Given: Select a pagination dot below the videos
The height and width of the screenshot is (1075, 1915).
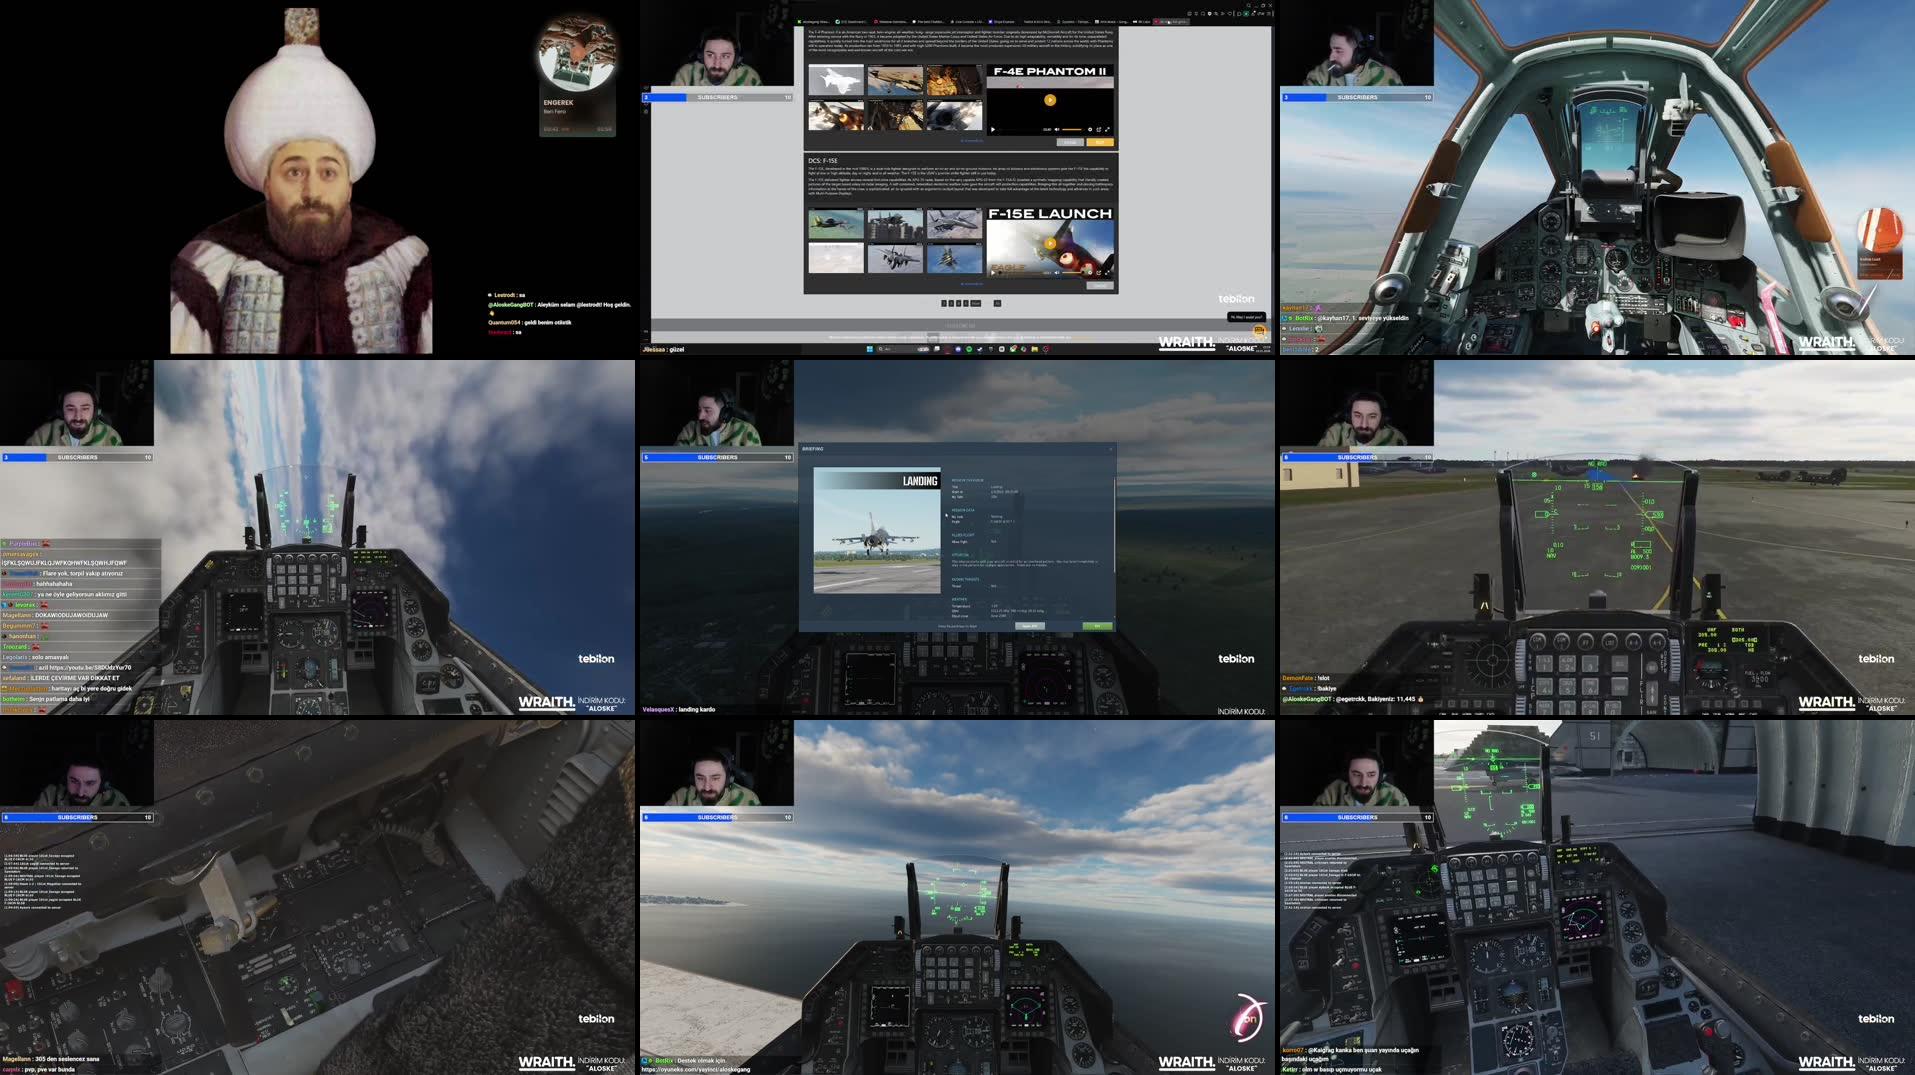Looking at the screenshot, I should [x=944, y=302].
